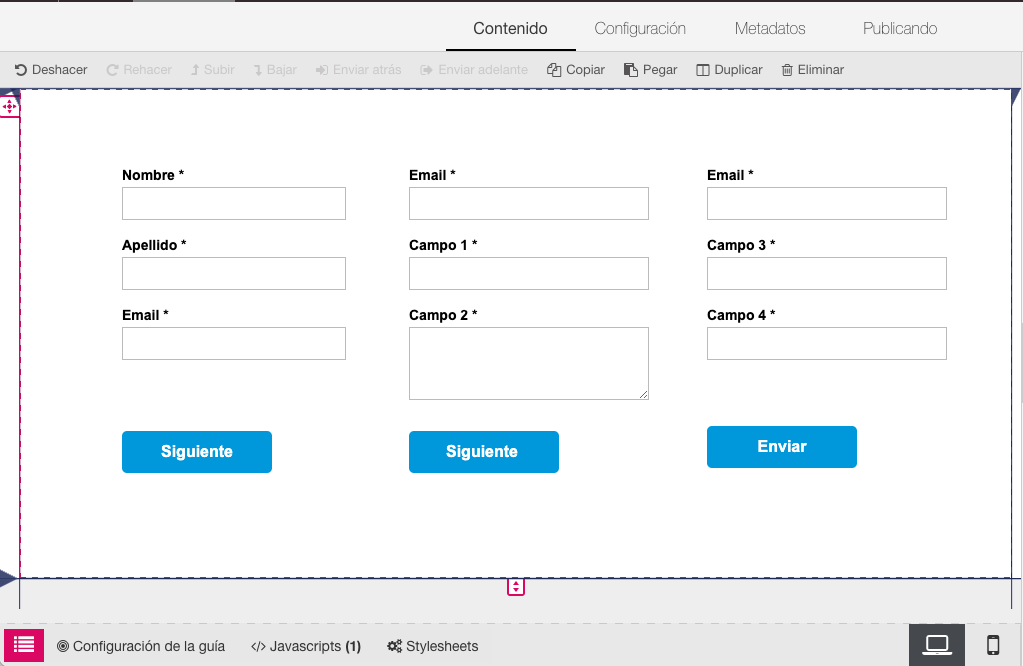Open the pink list panel icon
The width and height of the screenshot is (1023, 666).
click(24, 646)
